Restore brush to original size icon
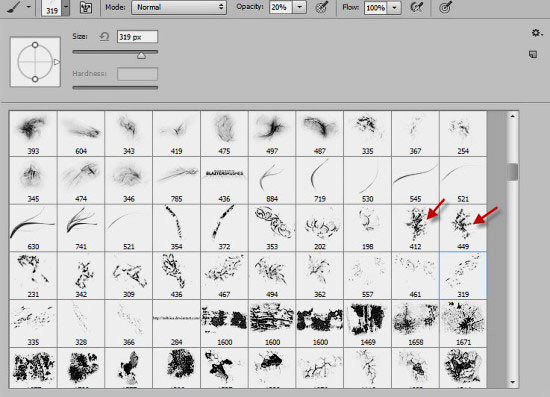 104,36
